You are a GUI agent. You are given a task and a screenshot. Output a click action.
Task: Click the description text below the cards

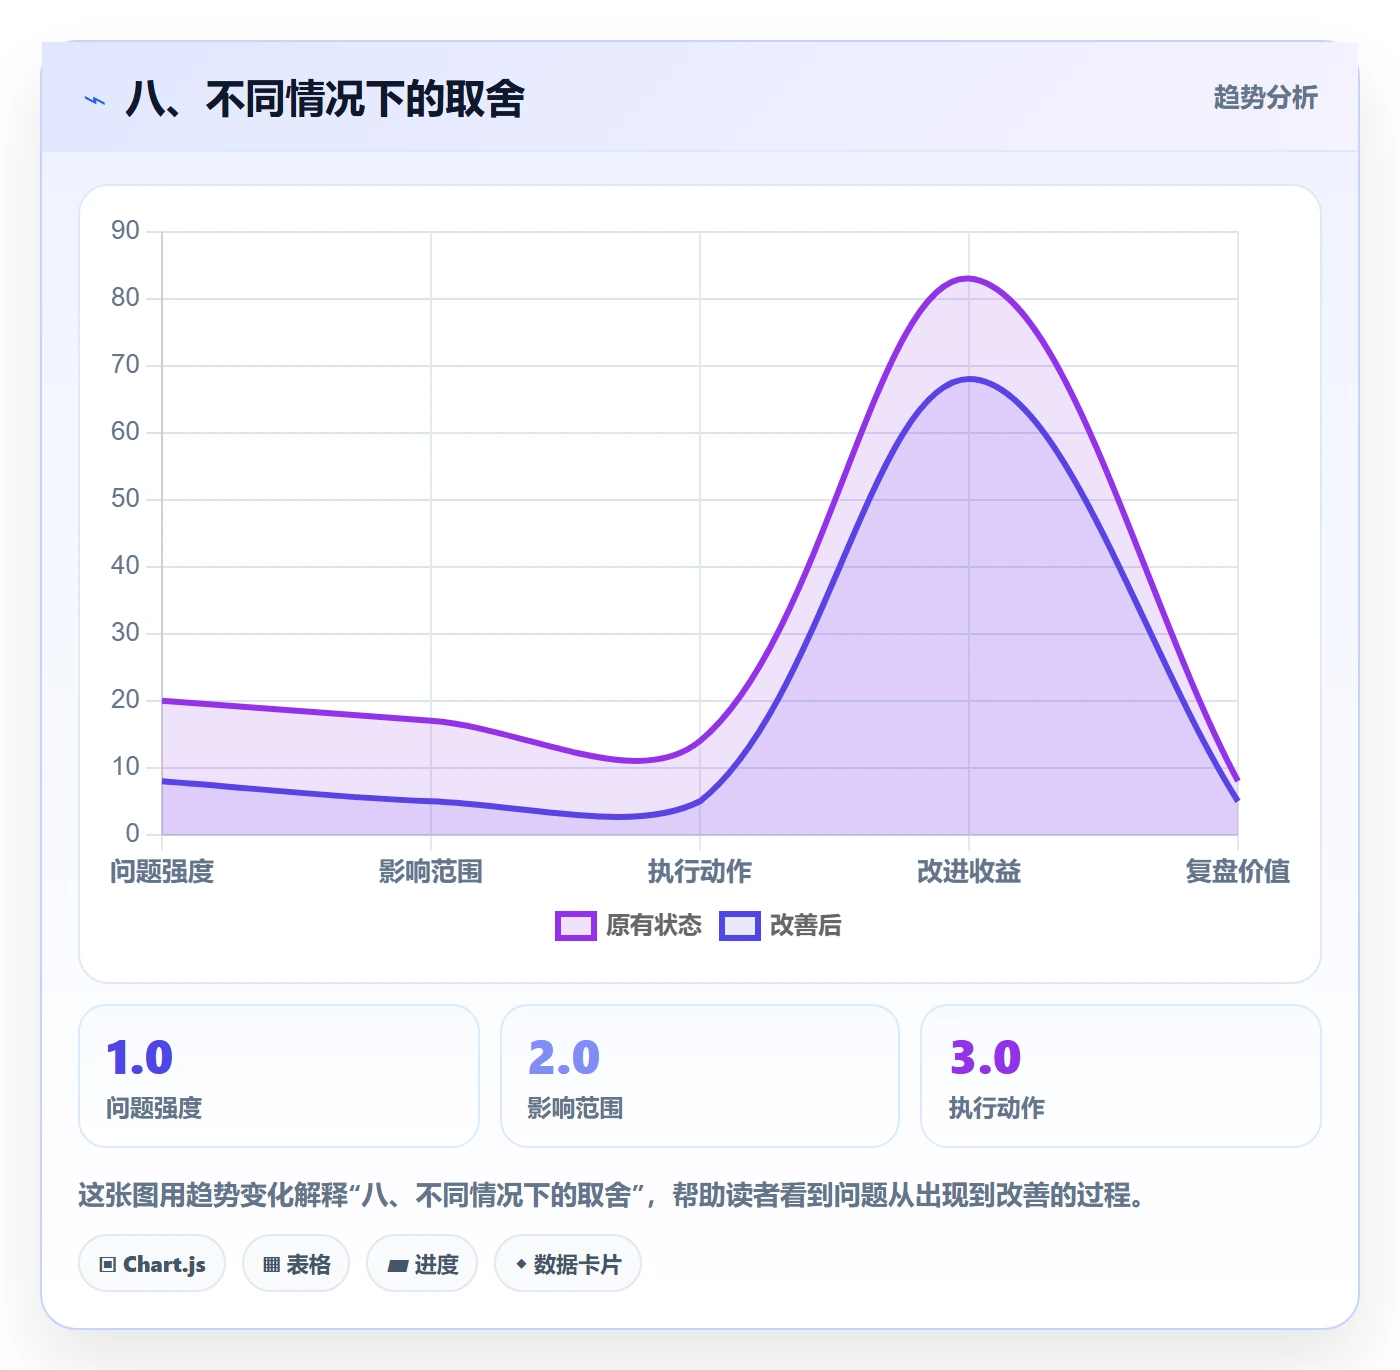[612, 1195]
